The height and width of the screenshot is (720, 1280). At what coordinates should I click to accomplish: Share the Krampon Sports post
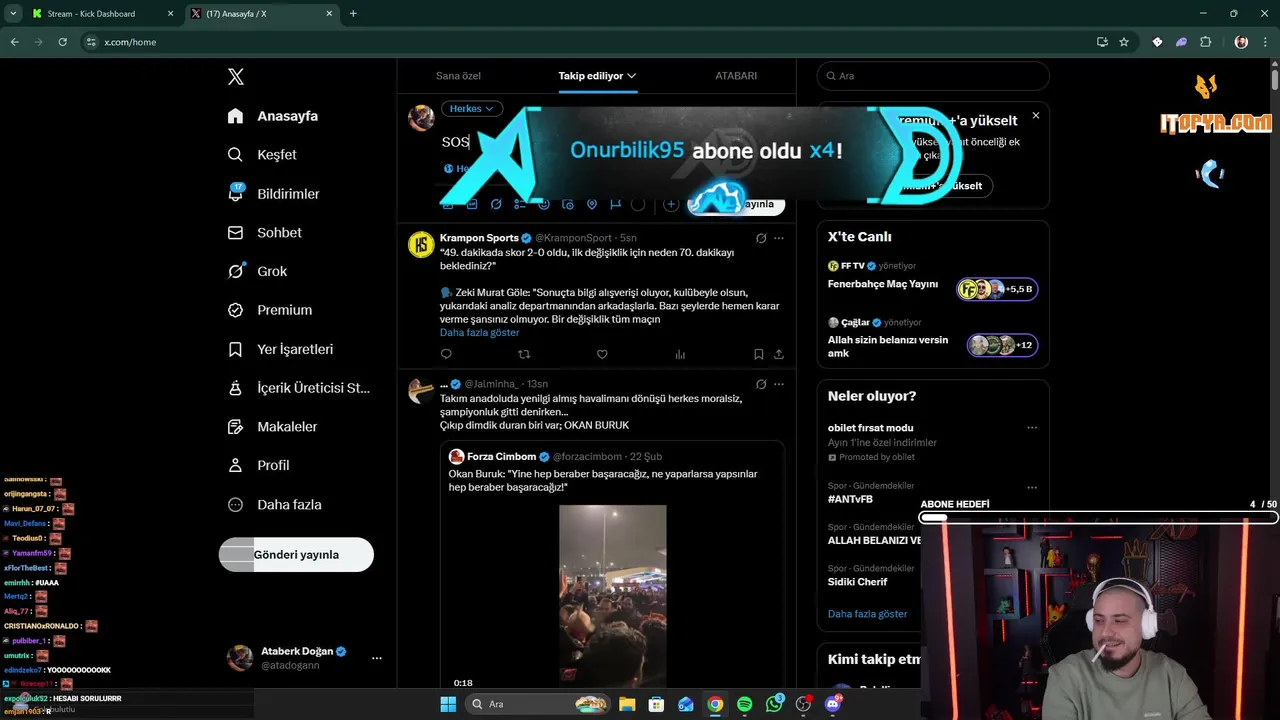[x=779, y=354]
